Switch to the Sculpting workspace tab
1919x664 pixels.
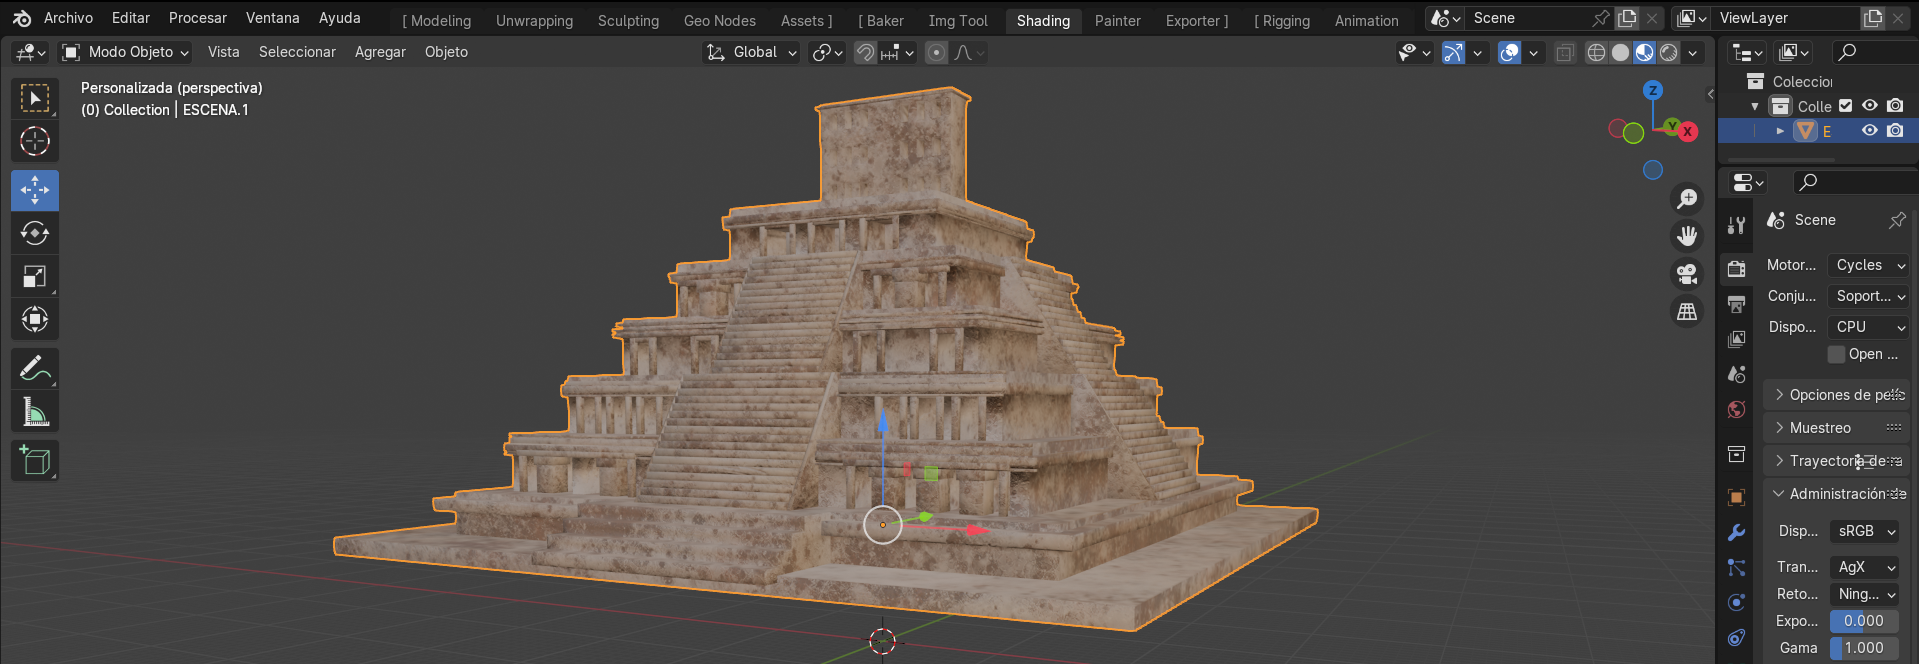(628, 21)
